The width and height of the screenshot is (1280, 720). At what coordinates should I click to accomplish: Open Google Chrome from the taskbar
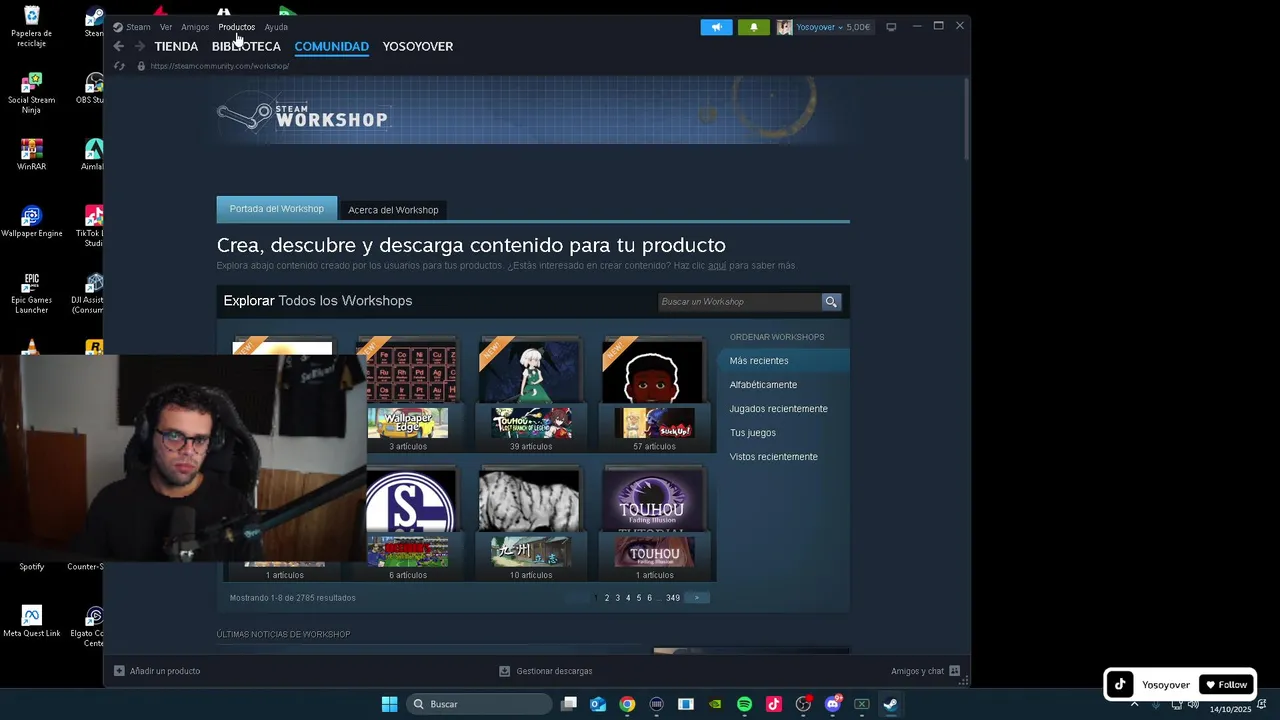pyautogui.click(x=627, y=704)
